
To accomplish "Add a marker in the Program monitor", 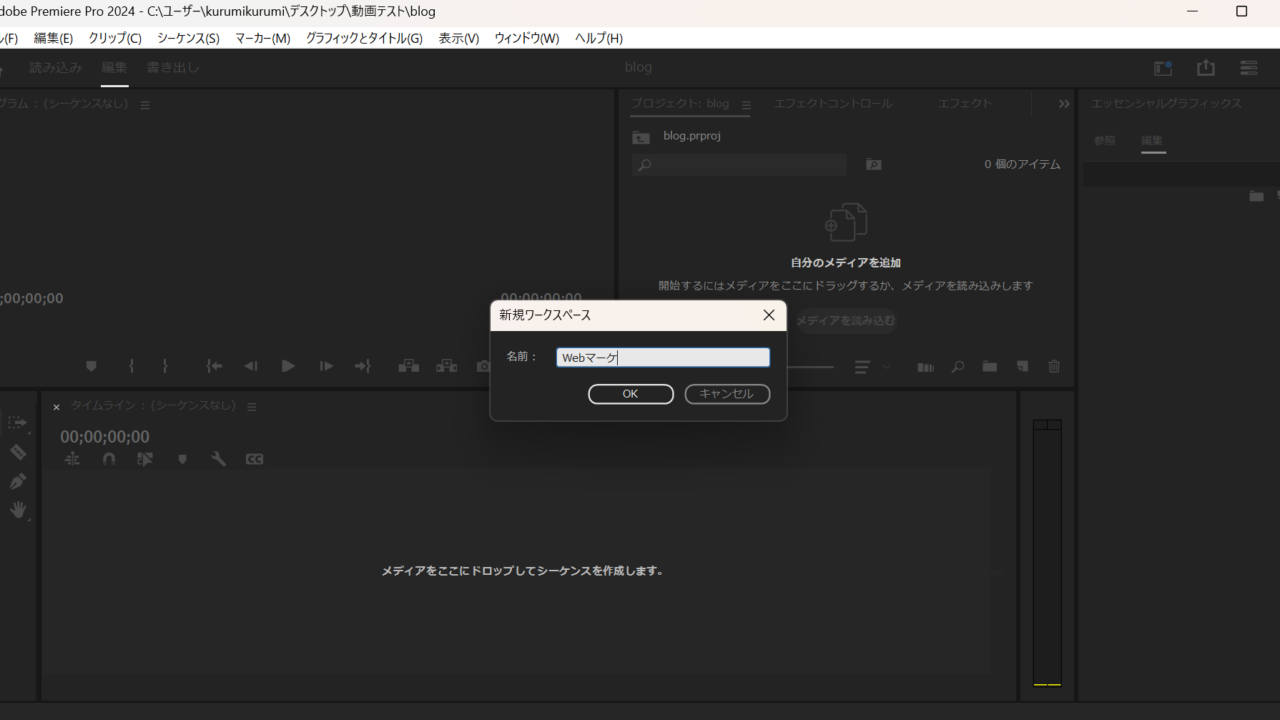I will tap(91, 367).
